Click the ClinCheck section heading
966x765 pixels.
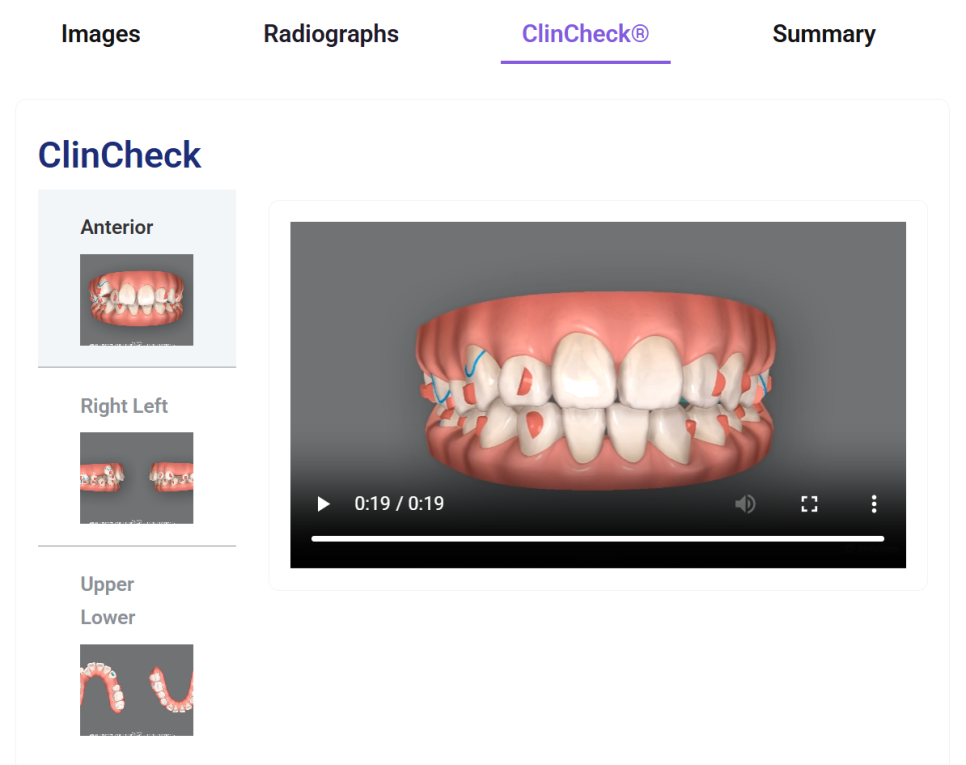(119, 155)
